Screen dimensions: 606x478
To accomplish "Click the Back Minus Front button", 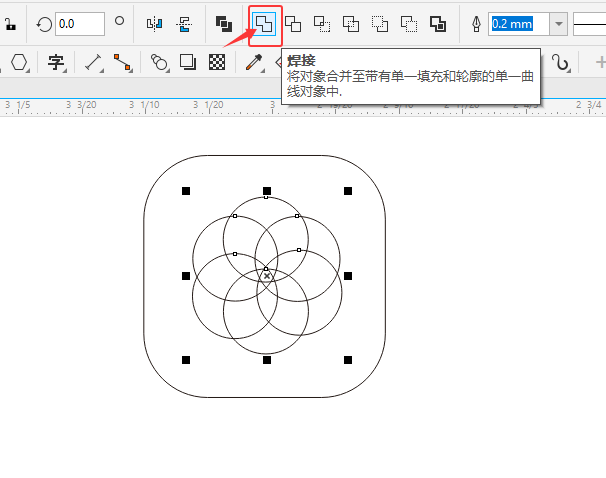I will click(409, 24).
